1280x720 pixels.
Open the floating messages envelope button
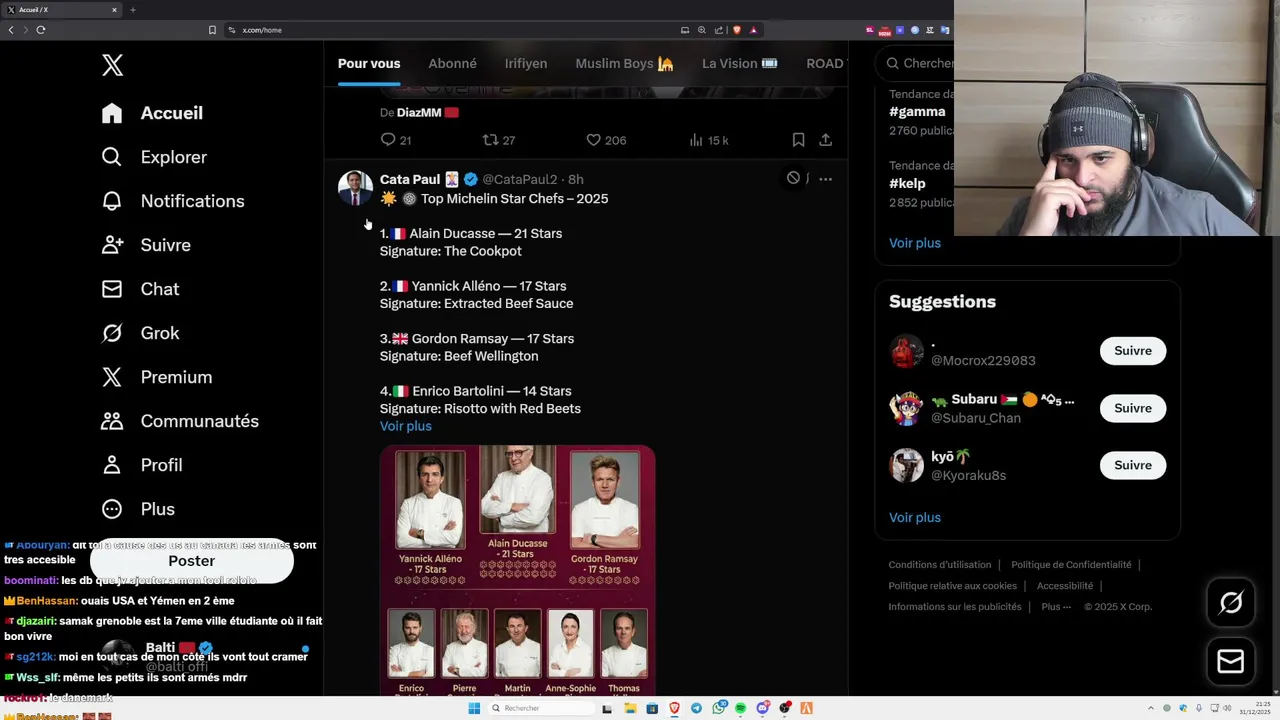1231,662
